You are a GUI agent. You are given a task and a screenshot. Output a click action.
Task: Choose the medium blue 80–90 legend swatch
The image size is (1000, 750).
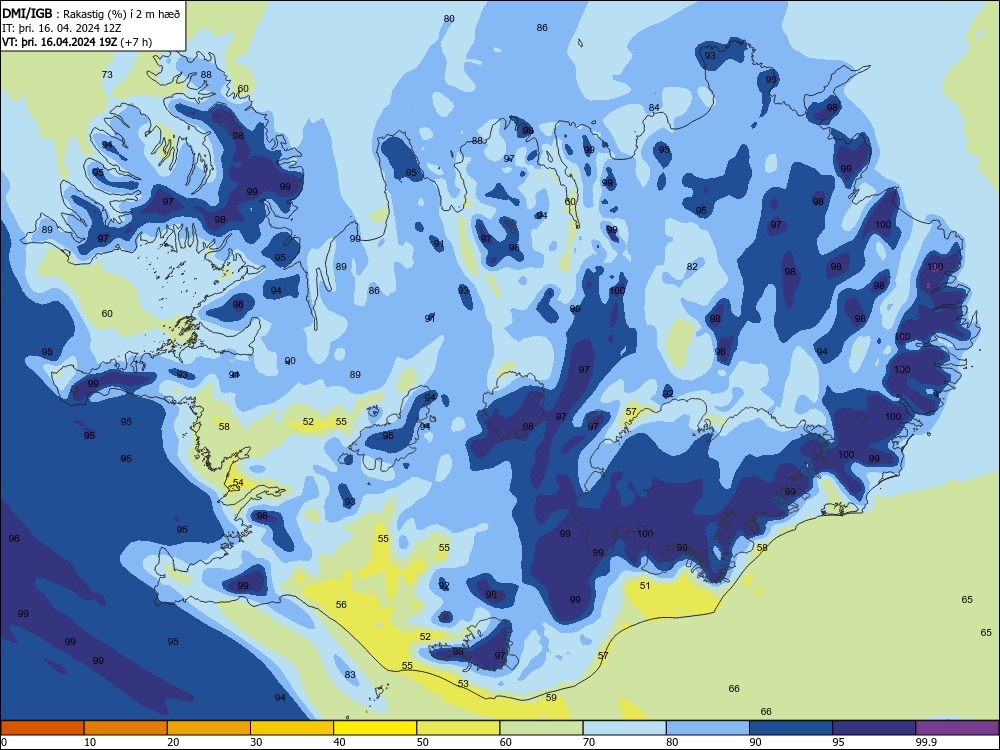pos(708,728)
